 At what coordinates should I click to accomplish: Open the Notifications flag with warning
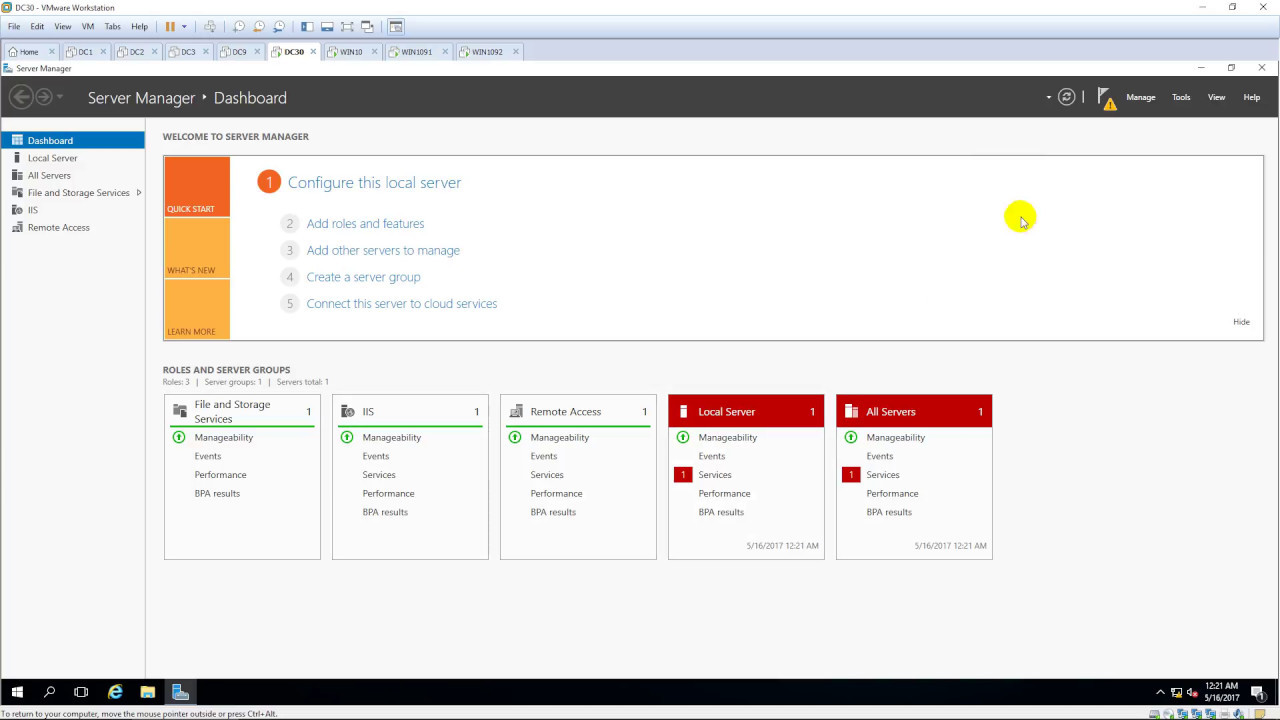1106,98
